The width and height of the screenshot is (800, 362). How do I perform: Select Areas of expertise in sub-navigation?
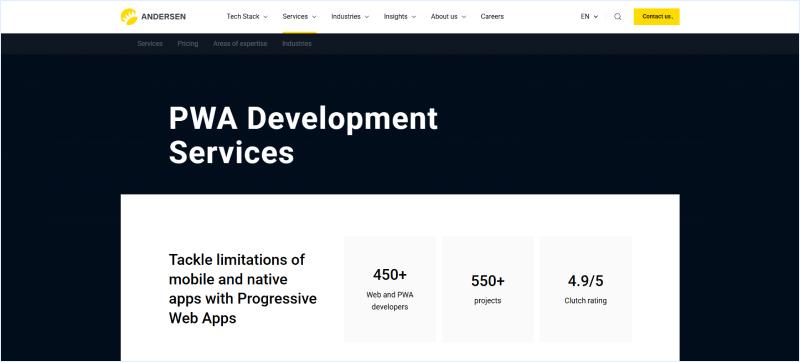[240, 44]
